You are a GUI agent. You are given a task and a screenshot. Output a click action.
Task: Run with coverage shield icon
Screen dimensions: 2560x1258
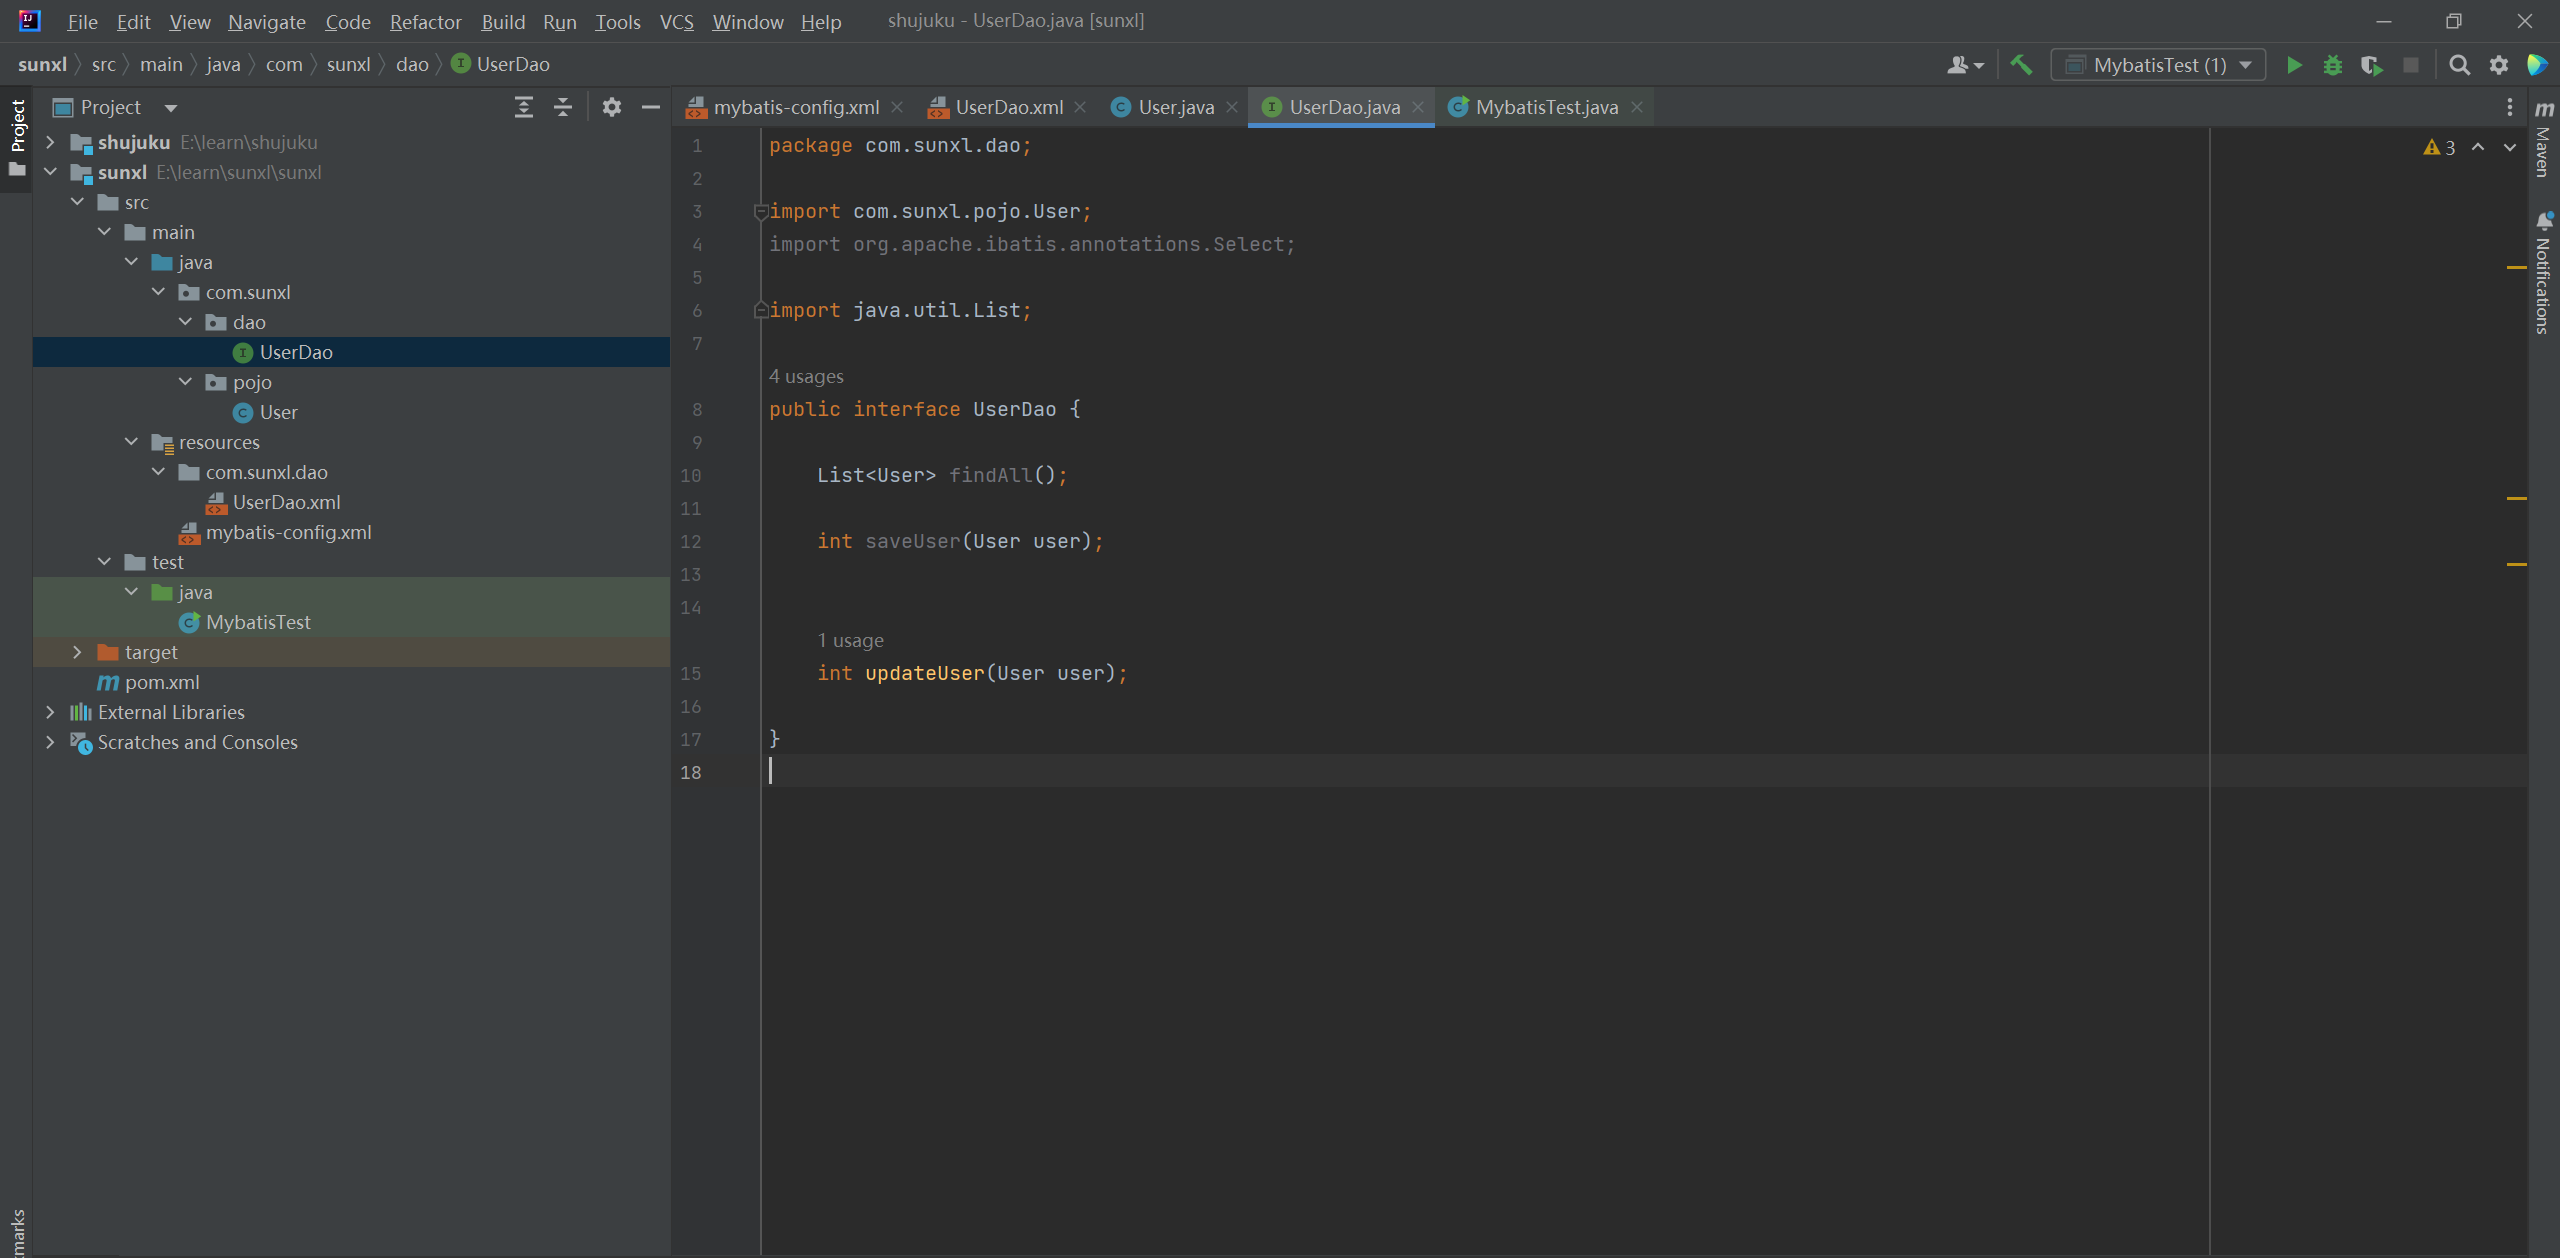(x=2371, y=66)
